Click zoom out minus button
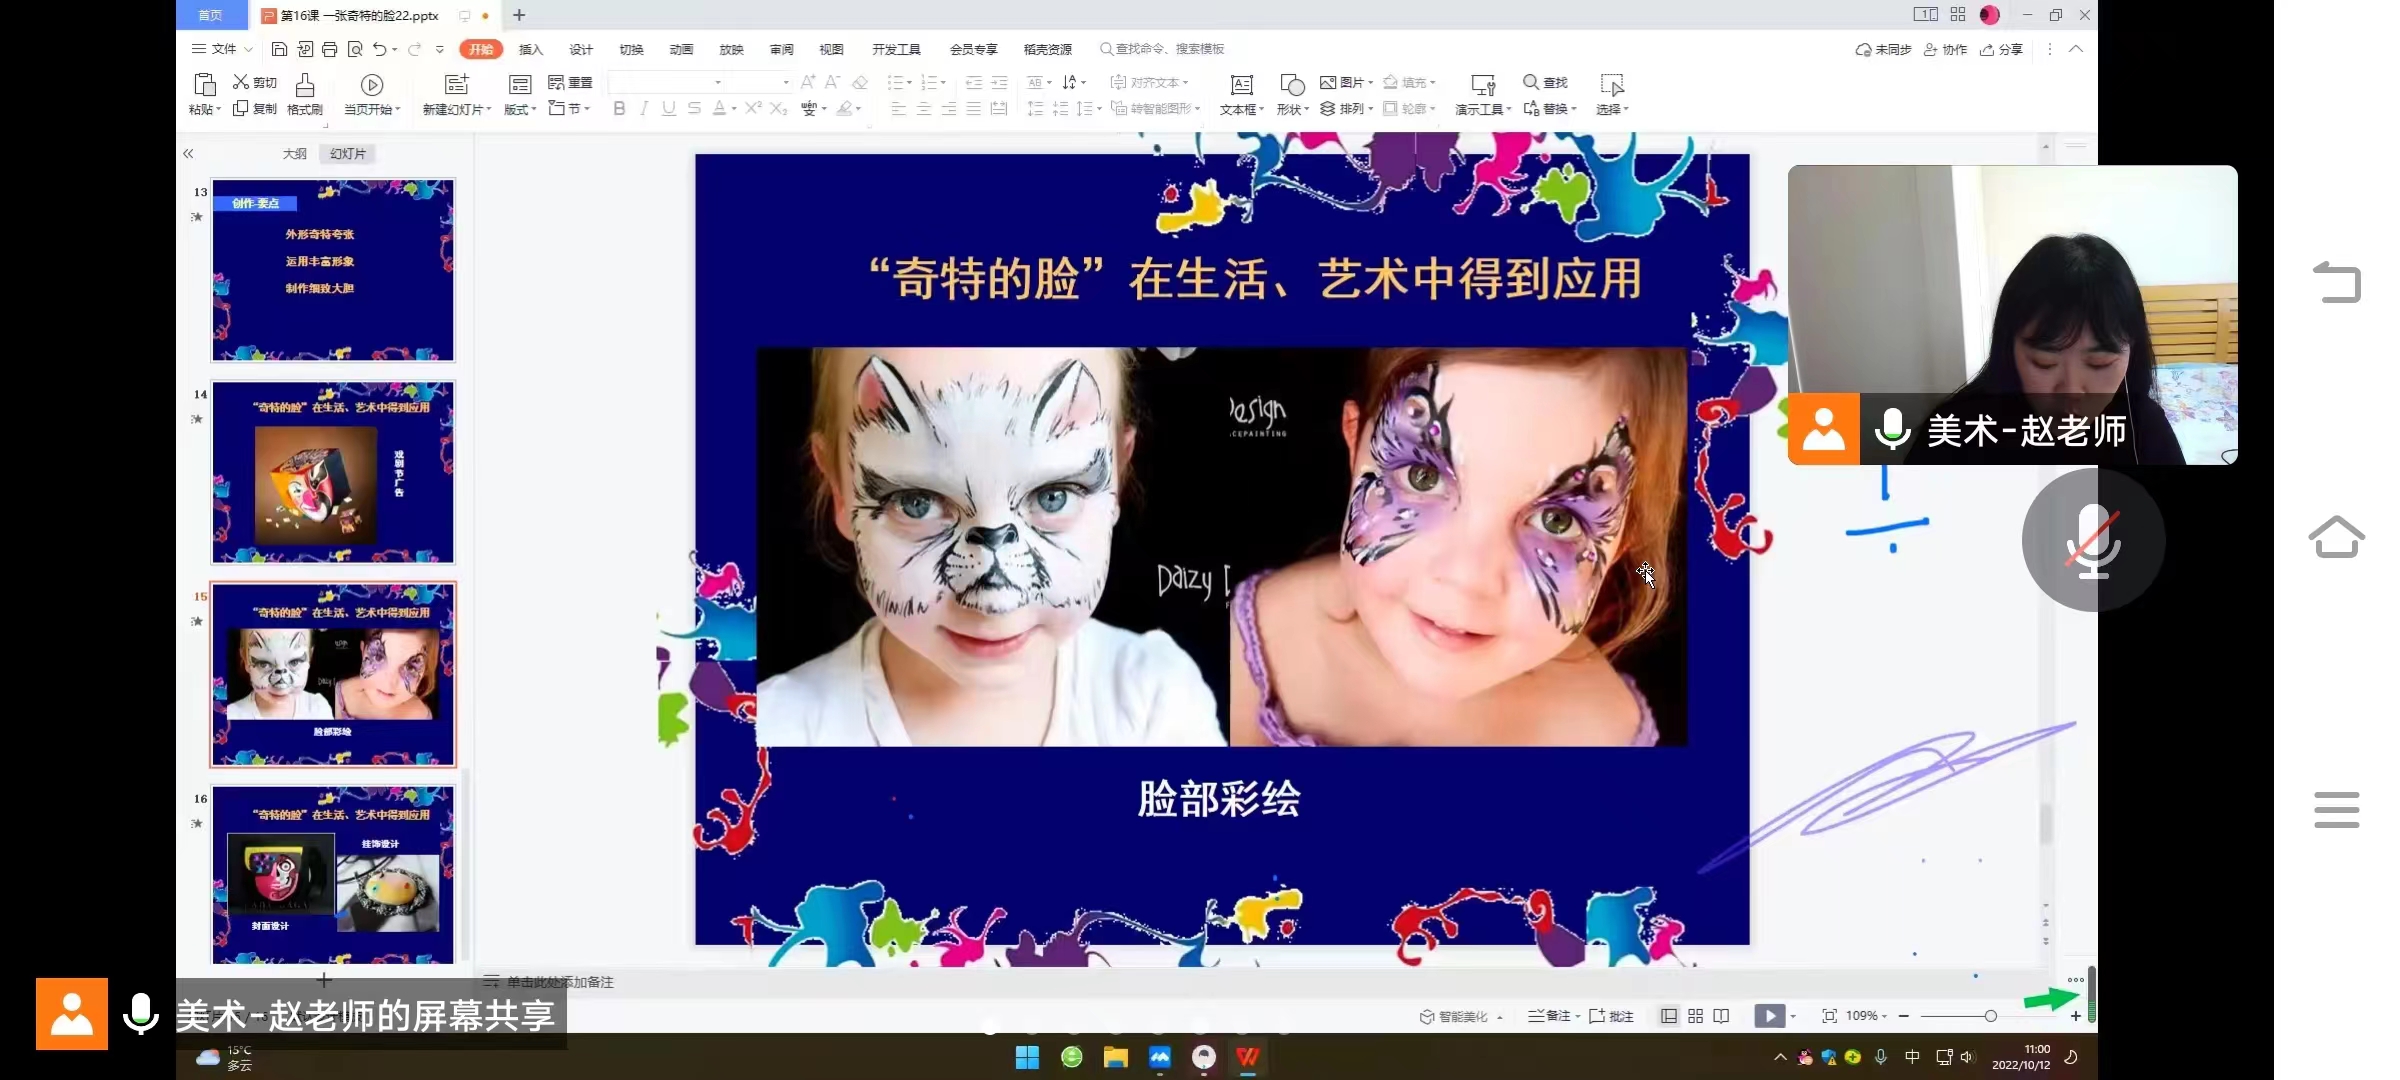 1904,1016
